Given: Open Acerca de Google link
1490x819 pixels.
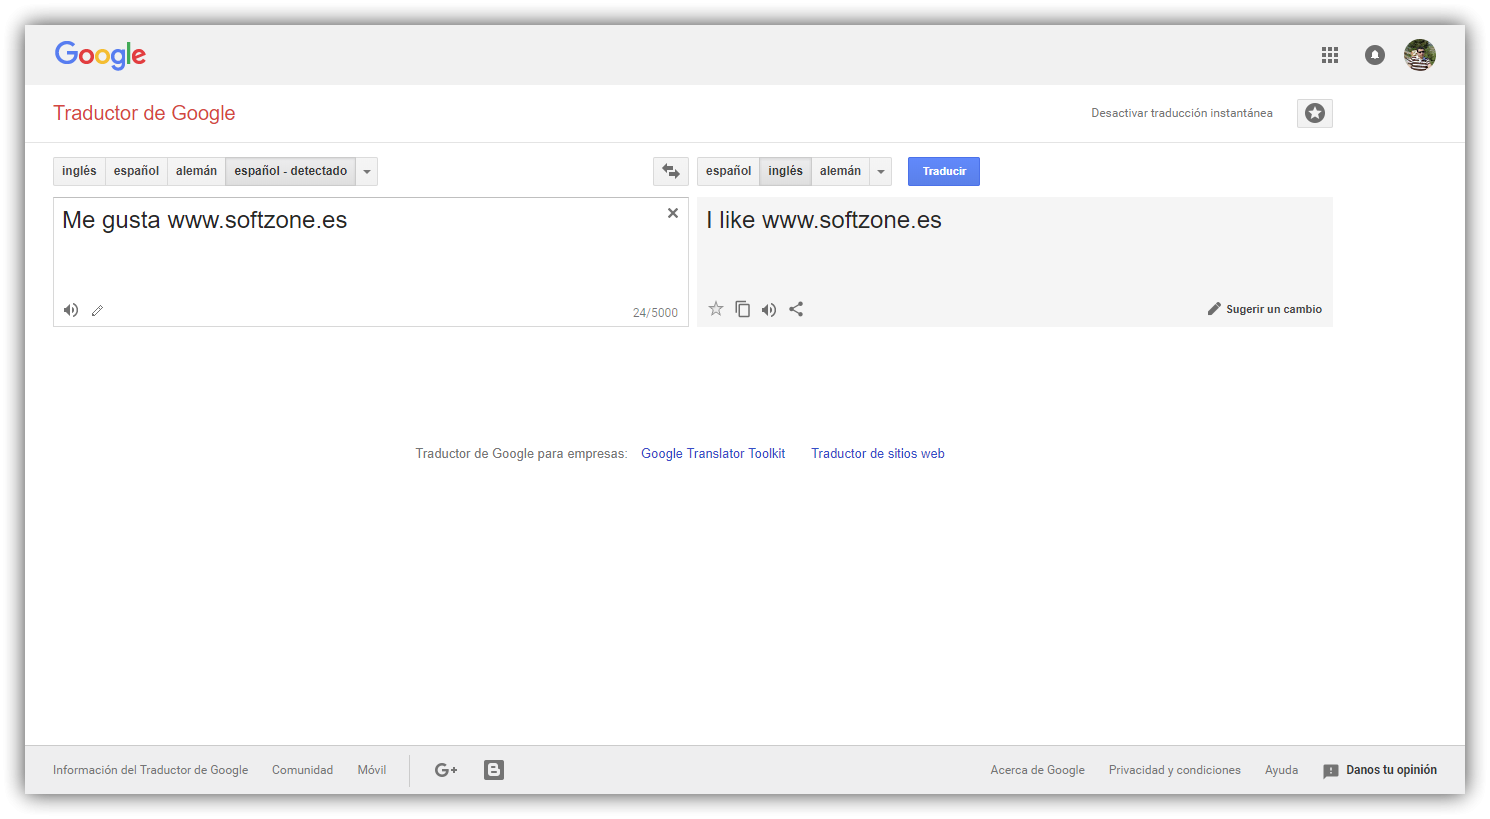Looking at the screenshot, I should click(1037, 770).
